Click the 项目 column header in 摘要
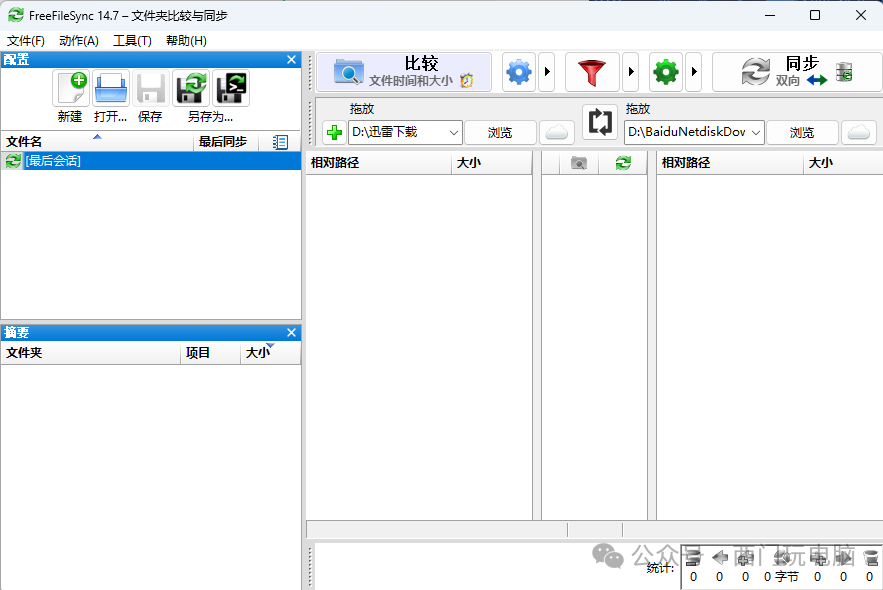This screenshot has height=590, width=883. coord(211,353)
